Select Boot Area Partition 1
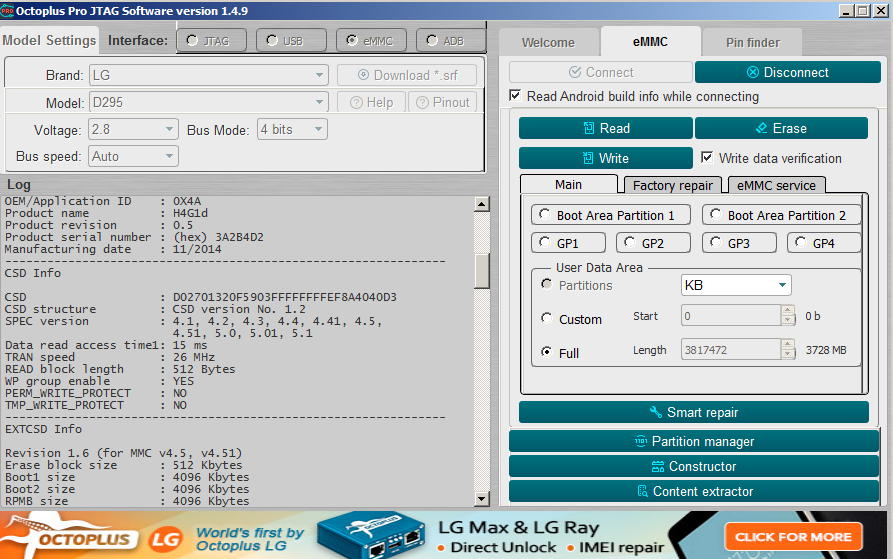Screen dimensions: 893x559 click(x=611, y=215)
